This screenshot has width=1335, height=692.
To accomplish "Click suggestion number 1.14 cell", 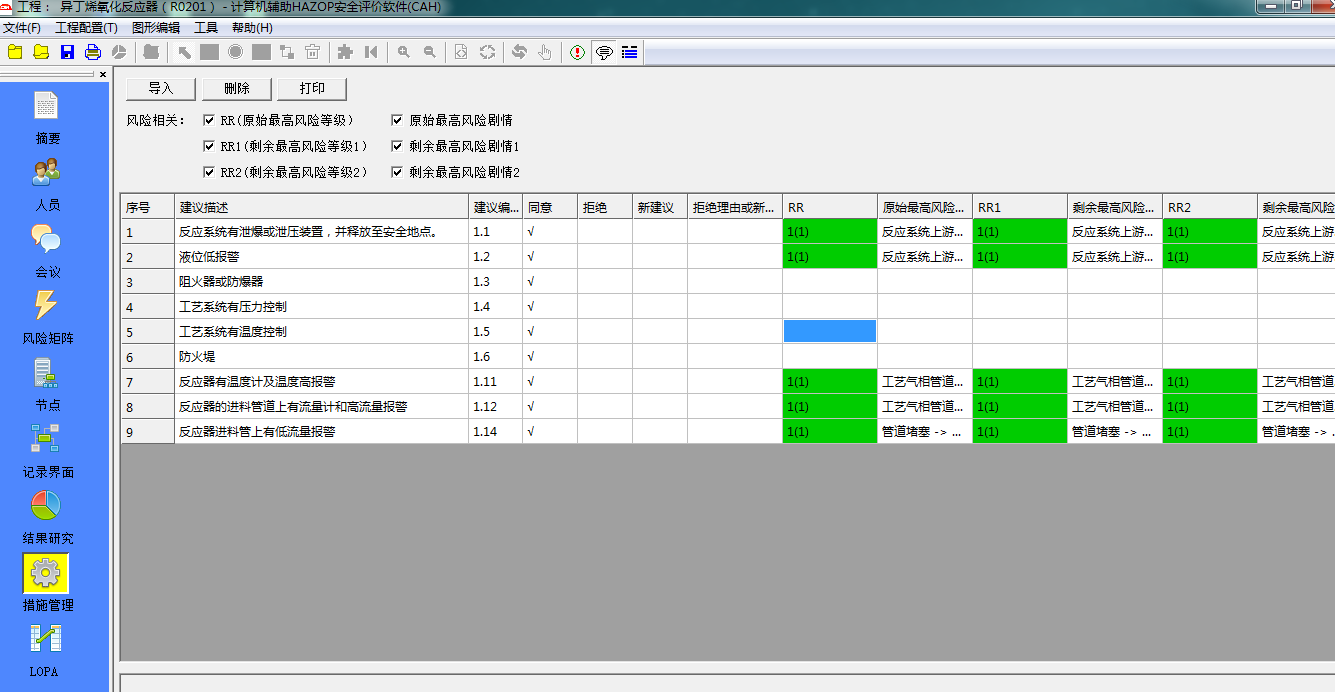I will click(495, 431).
